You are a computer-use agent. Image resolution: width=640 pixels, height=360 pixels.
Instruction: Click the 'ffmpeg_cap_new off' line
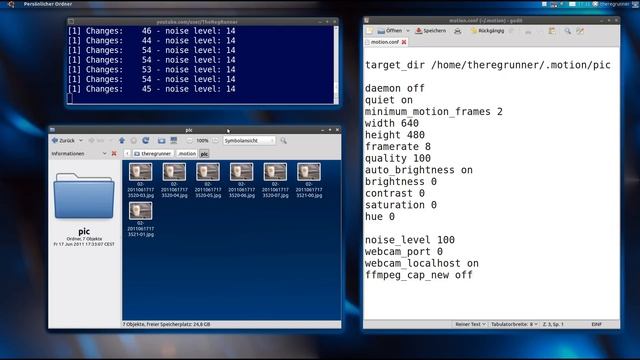coord(419,275)
